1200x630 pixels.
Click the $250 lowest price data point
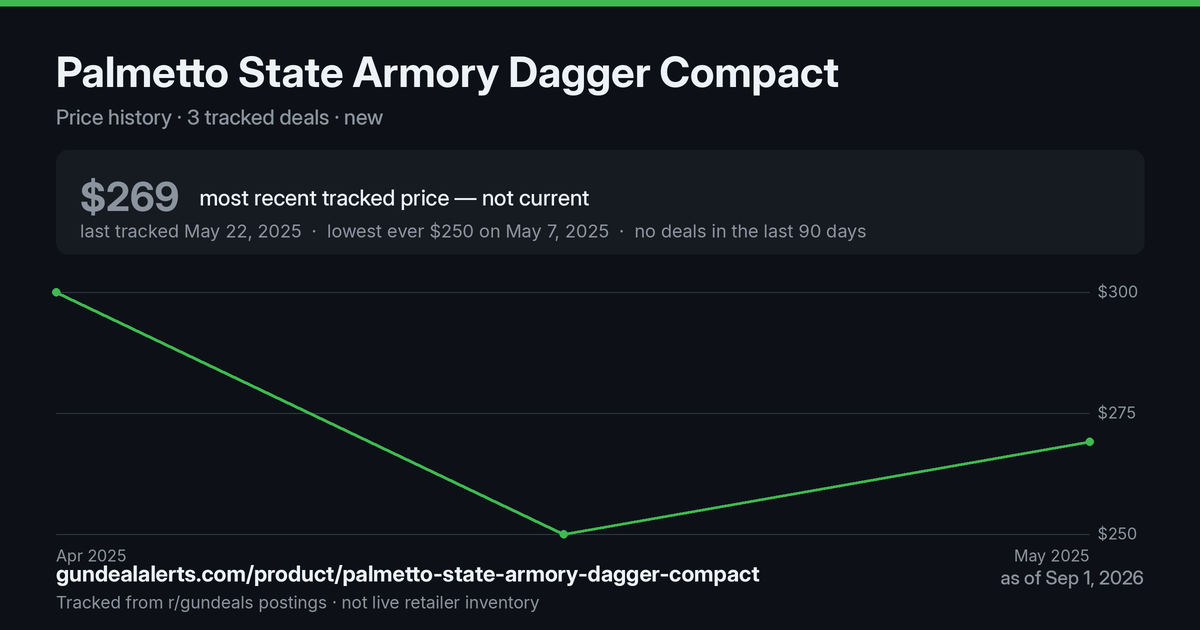click(x=564, y=534)
